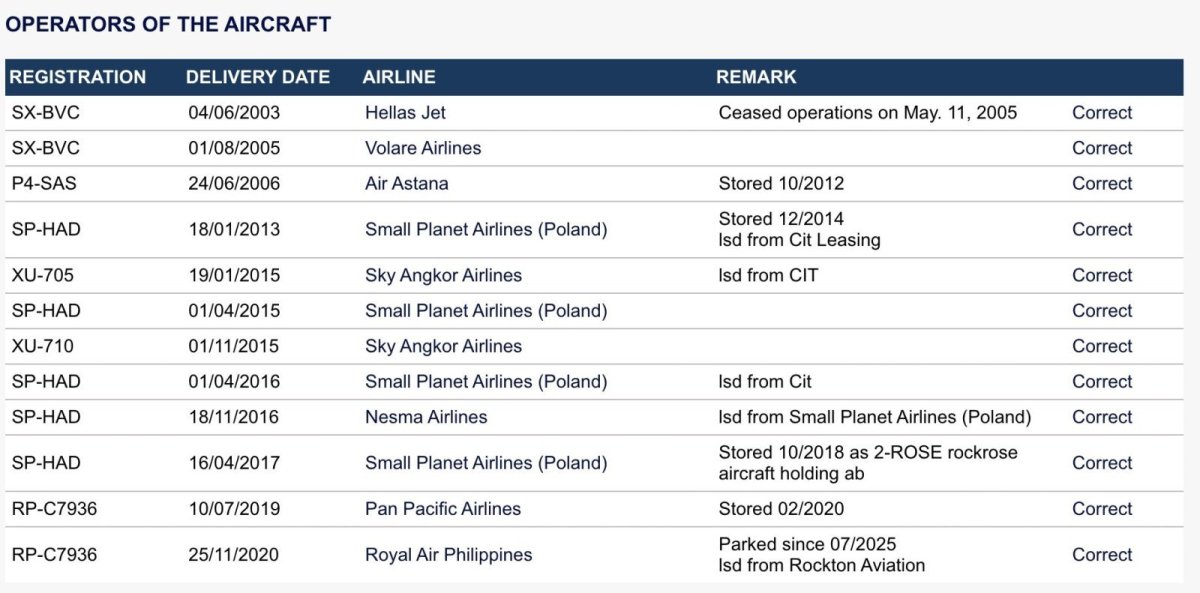Click Correct in the Hellas Jet row

1102,113
